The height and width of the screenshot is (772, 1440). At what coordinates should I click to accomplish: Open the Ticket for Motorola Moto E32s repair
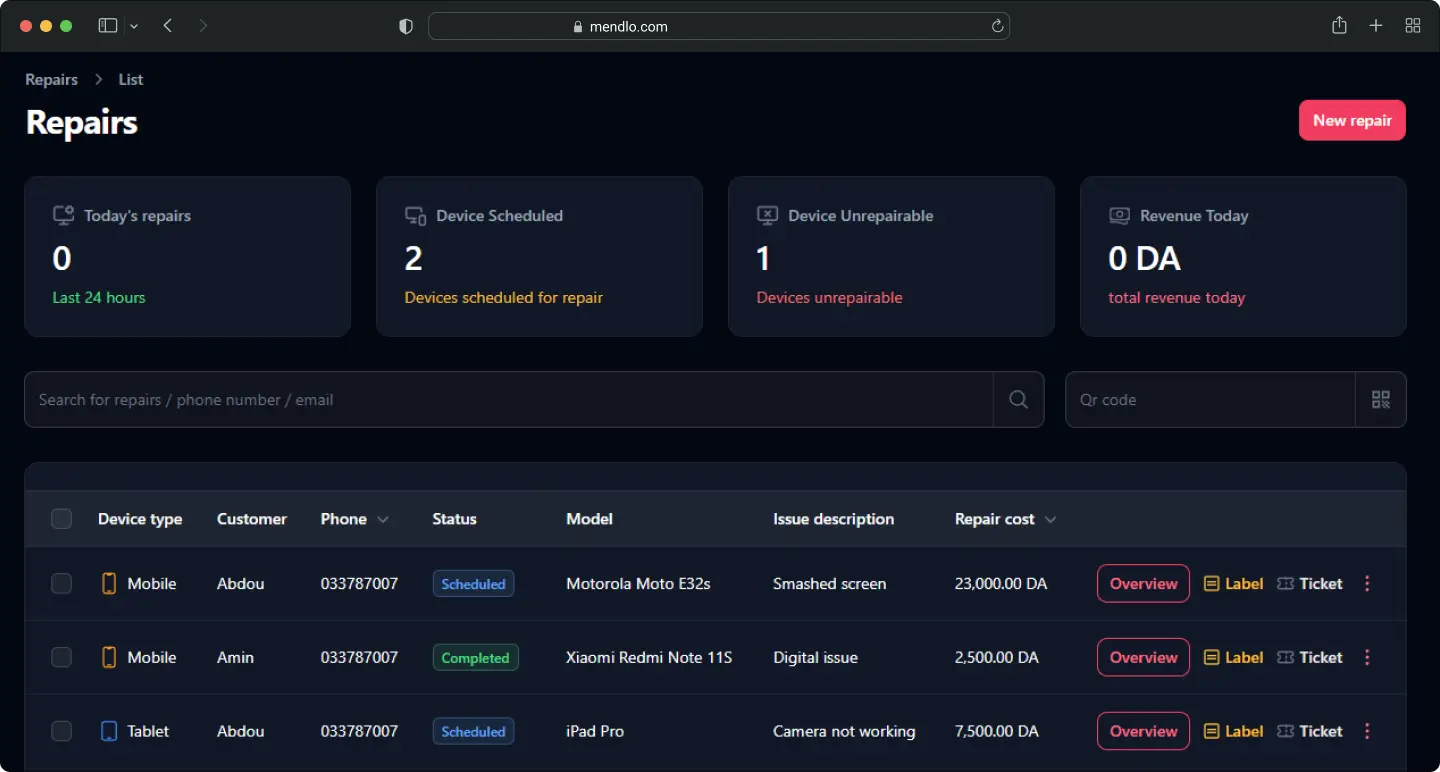point(1310,583)
